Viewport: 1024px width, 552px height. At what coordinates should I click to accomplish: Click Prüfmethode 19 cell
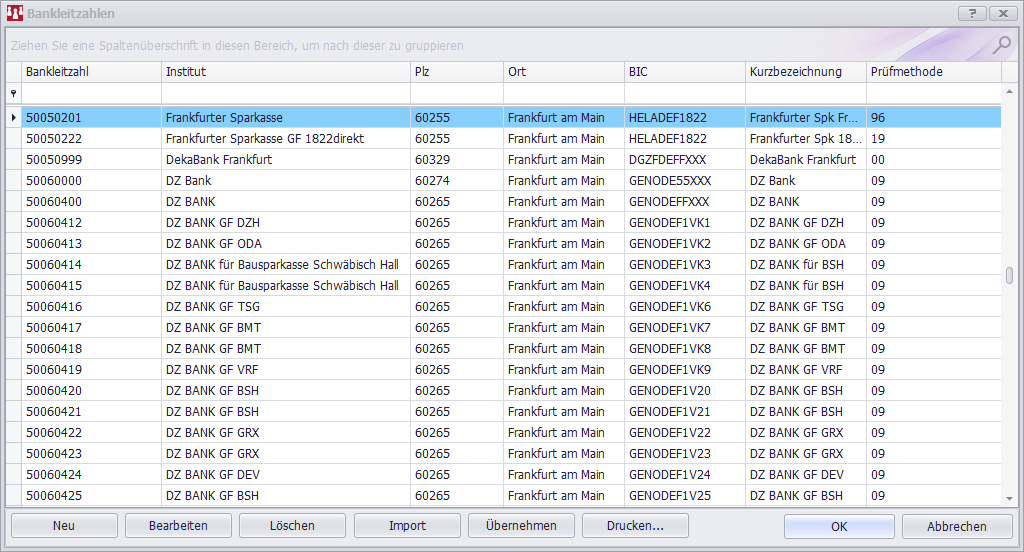[934, 138]
